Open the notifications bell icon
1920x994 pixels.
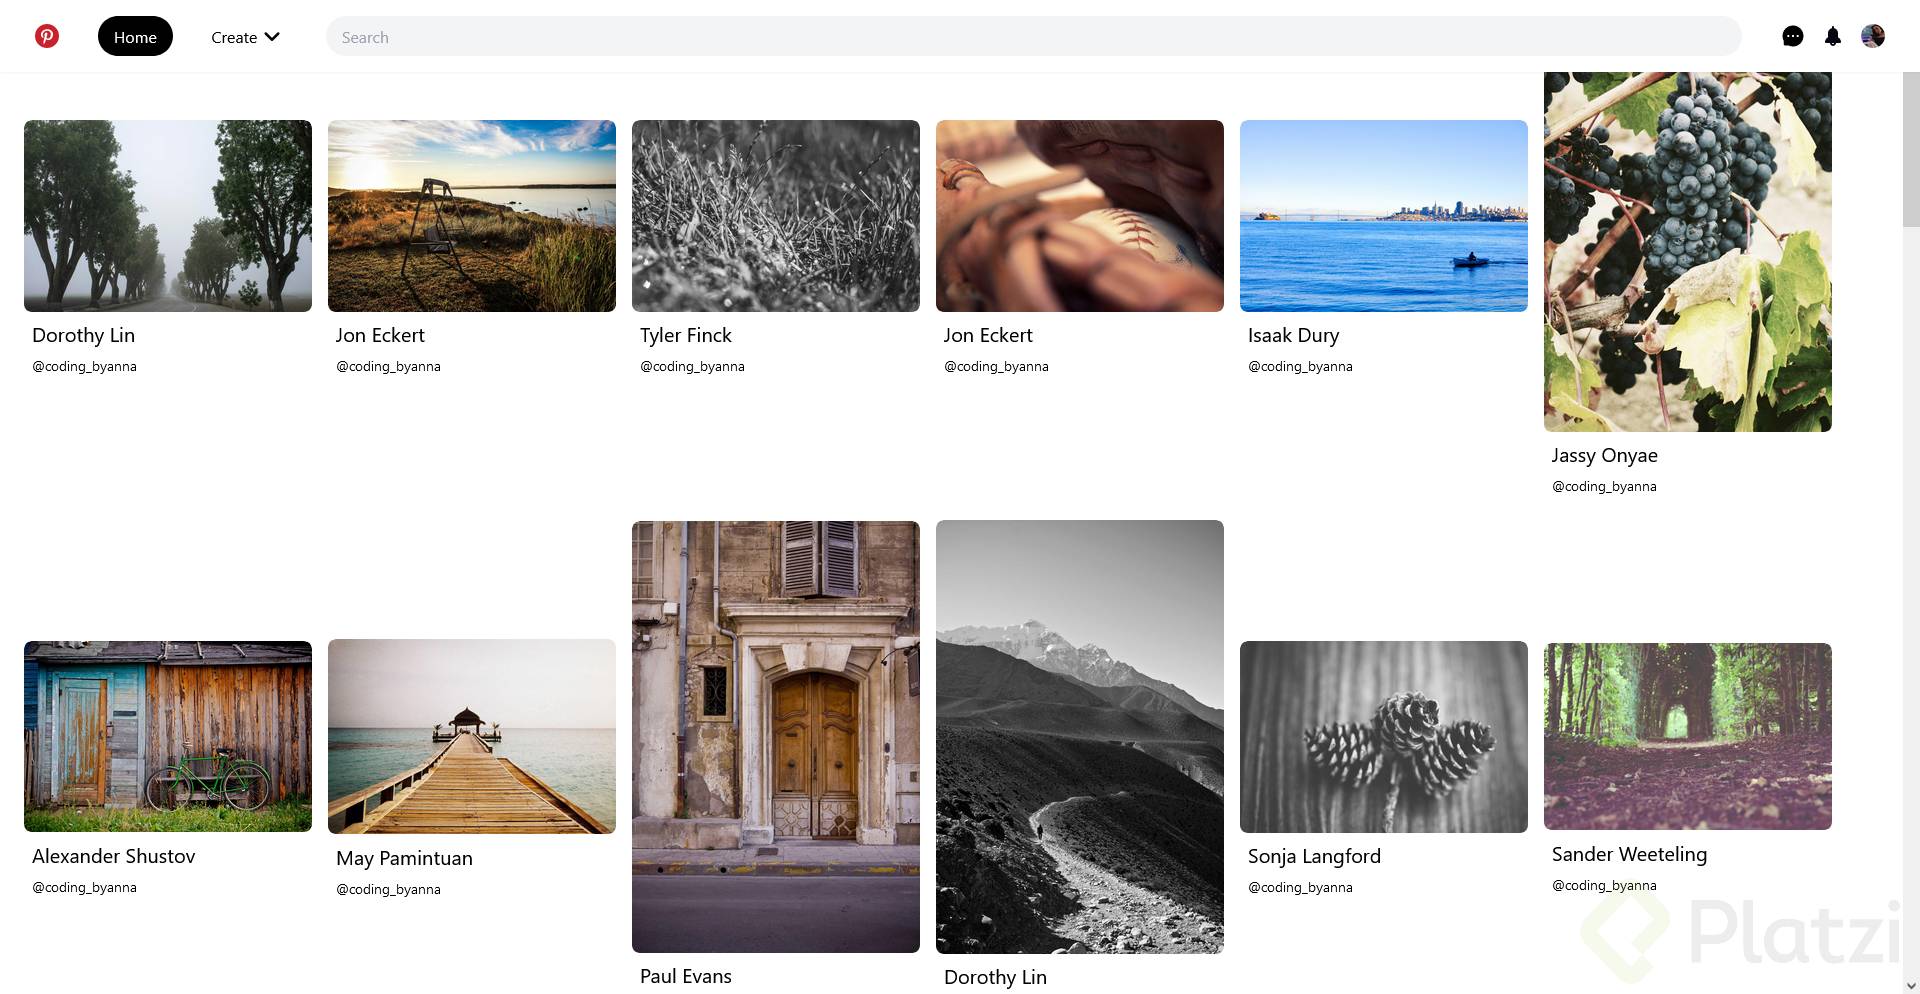click(1833, 37)
